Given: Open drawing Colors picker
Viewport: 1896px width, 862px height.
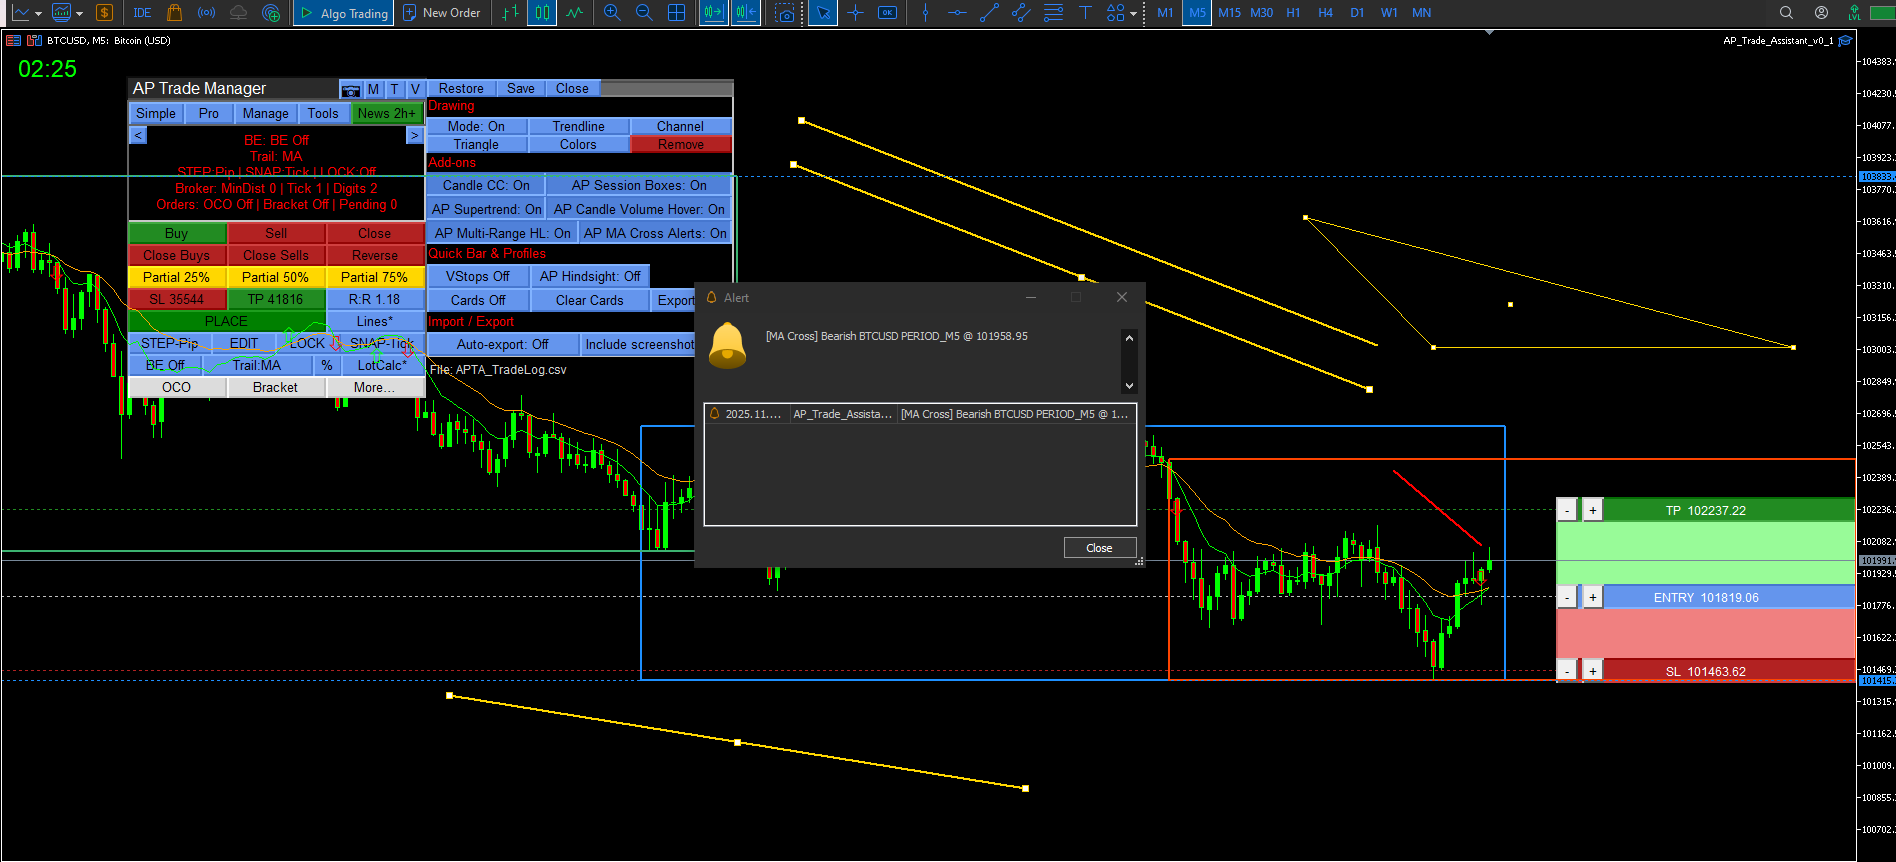Looking at the screenshot, I should tap(578, 145).
